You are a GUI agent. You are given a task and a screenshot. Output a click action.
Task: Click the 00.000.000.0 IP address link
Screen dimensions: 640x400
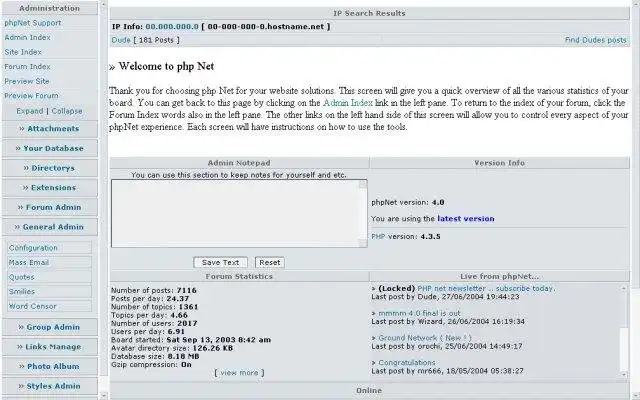[x=172, y=27]
